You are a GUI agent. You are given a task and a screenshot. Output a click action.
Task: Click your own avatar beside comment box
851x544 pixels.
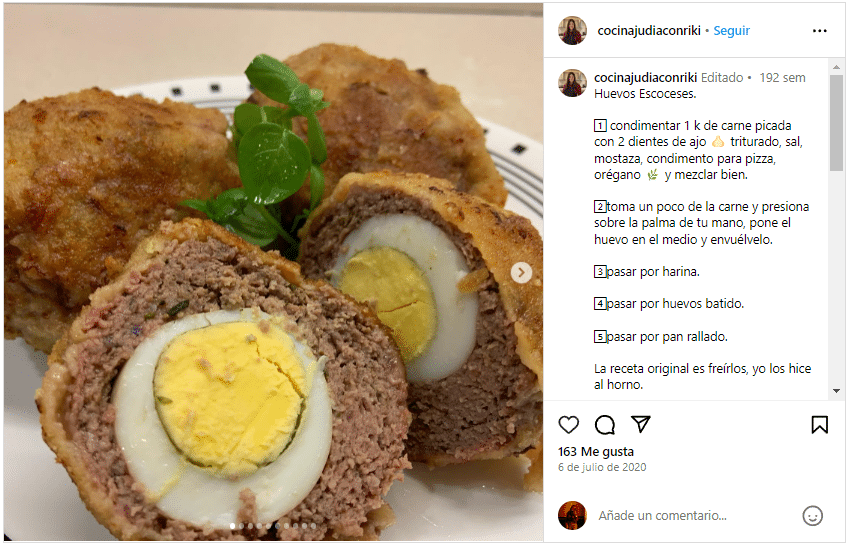573,516
